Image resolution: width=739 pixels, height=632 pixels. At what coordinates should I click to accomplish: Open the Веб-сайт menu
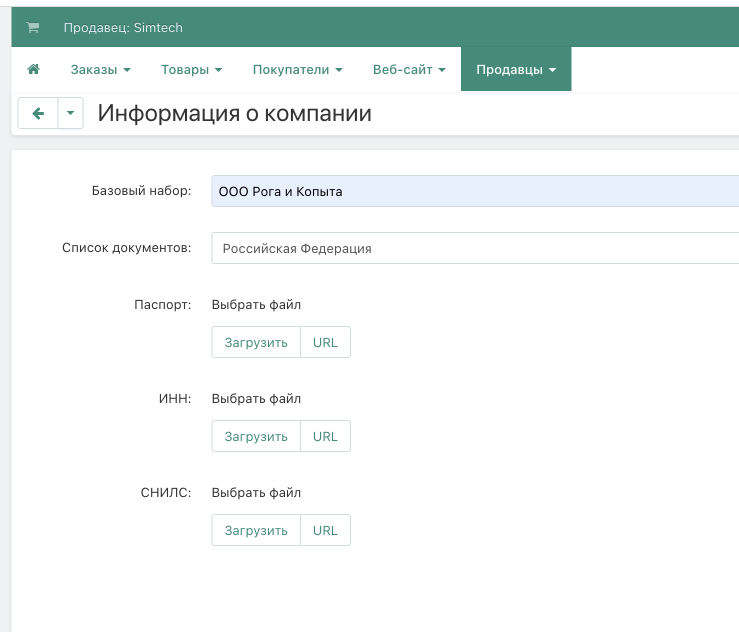click(x=408, y=70)
